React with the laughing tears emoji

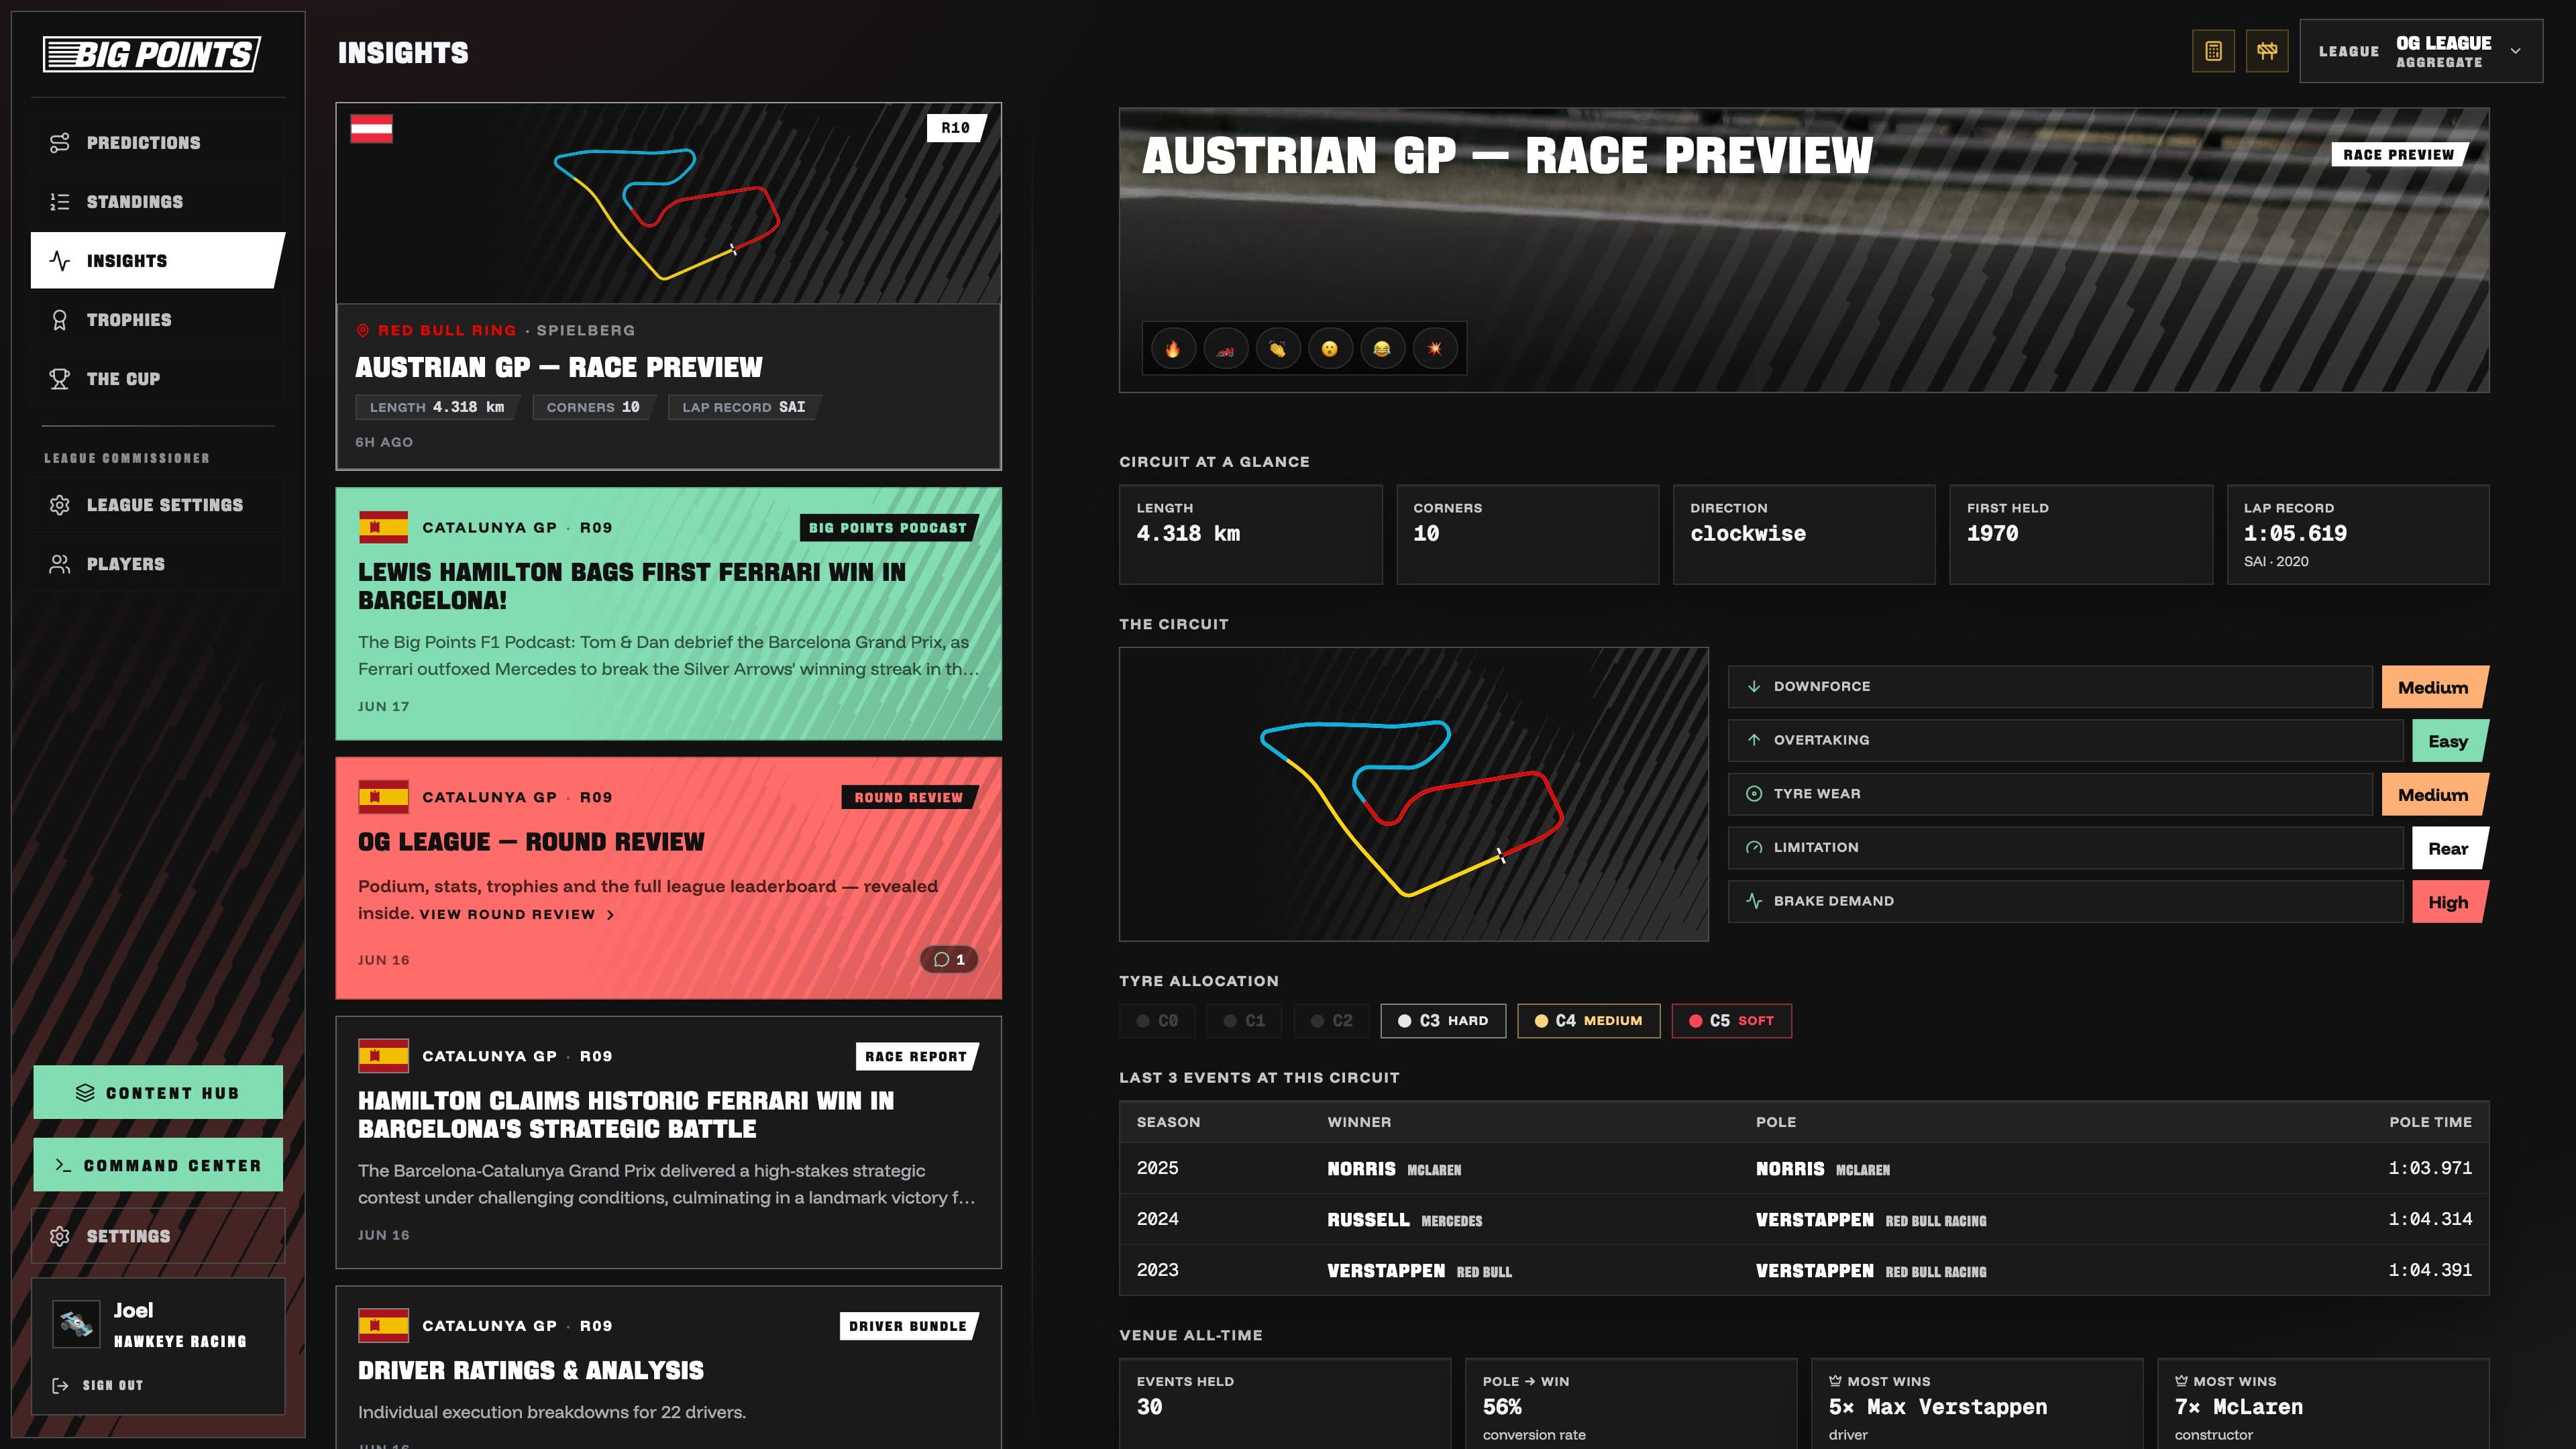pos(1382,349)
